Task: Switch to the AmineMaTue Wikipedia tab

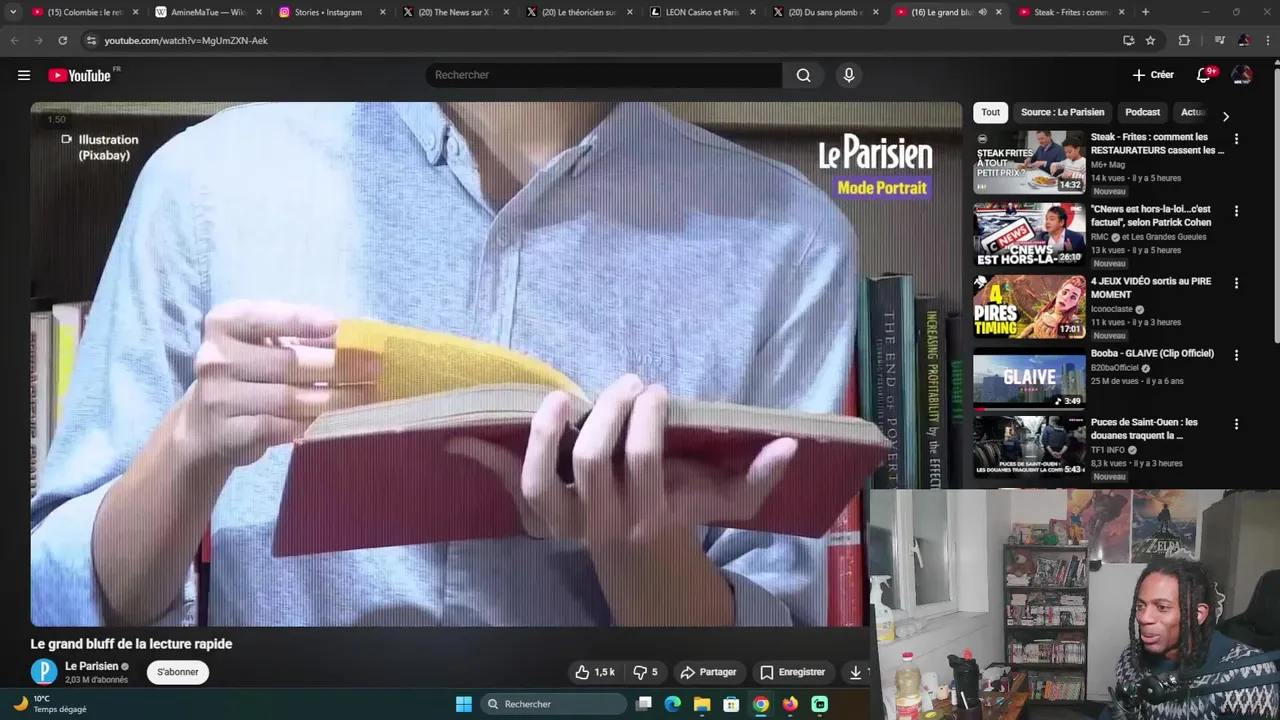Action: click(208, 12)
